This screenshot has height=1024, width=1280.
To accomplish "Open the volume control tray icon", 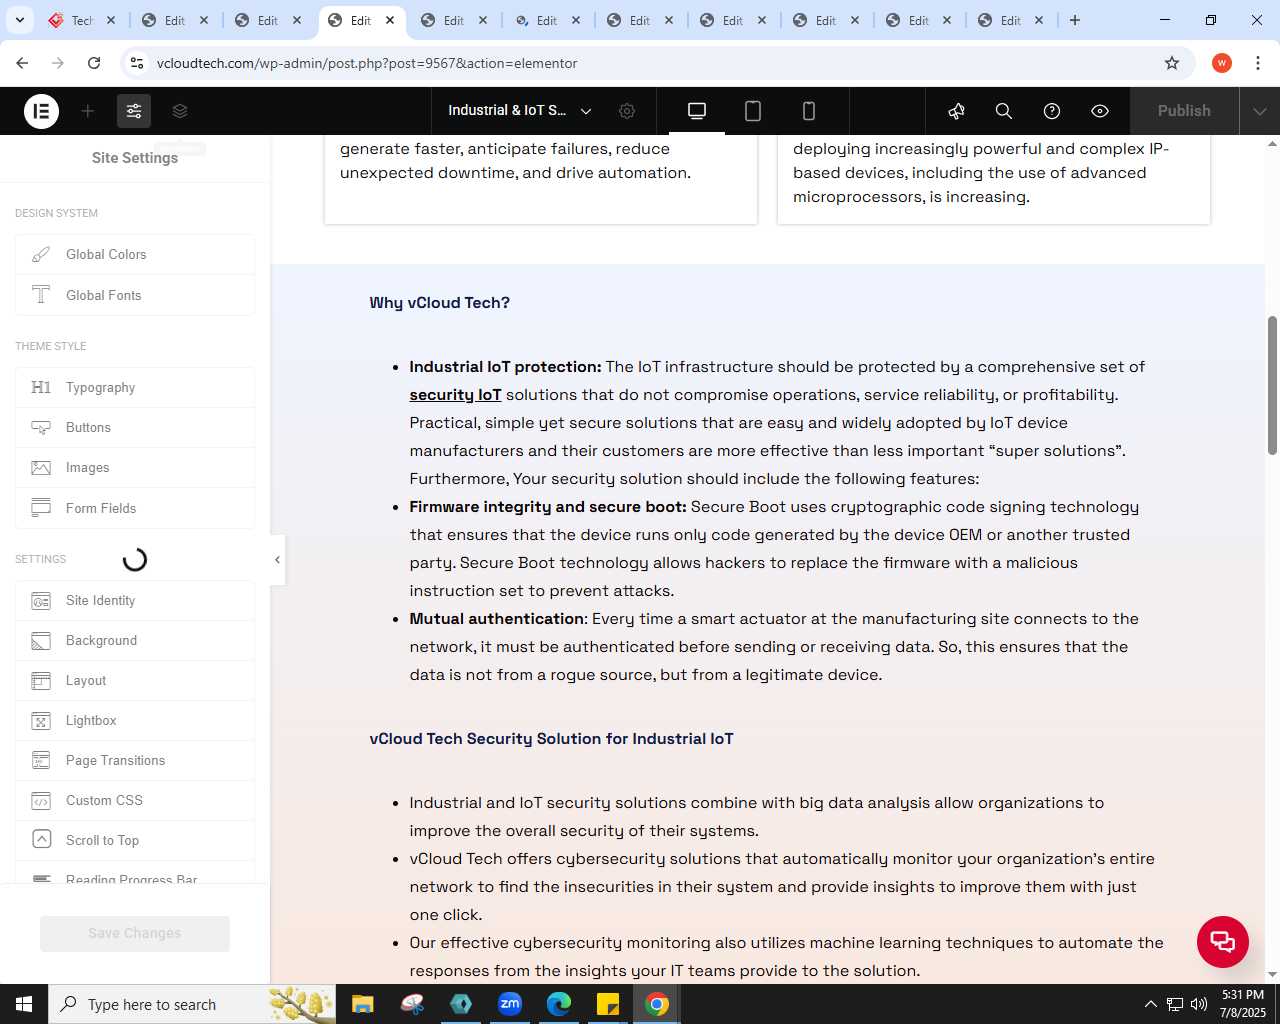I will pyautogui.click(x=1198, y=1004).
